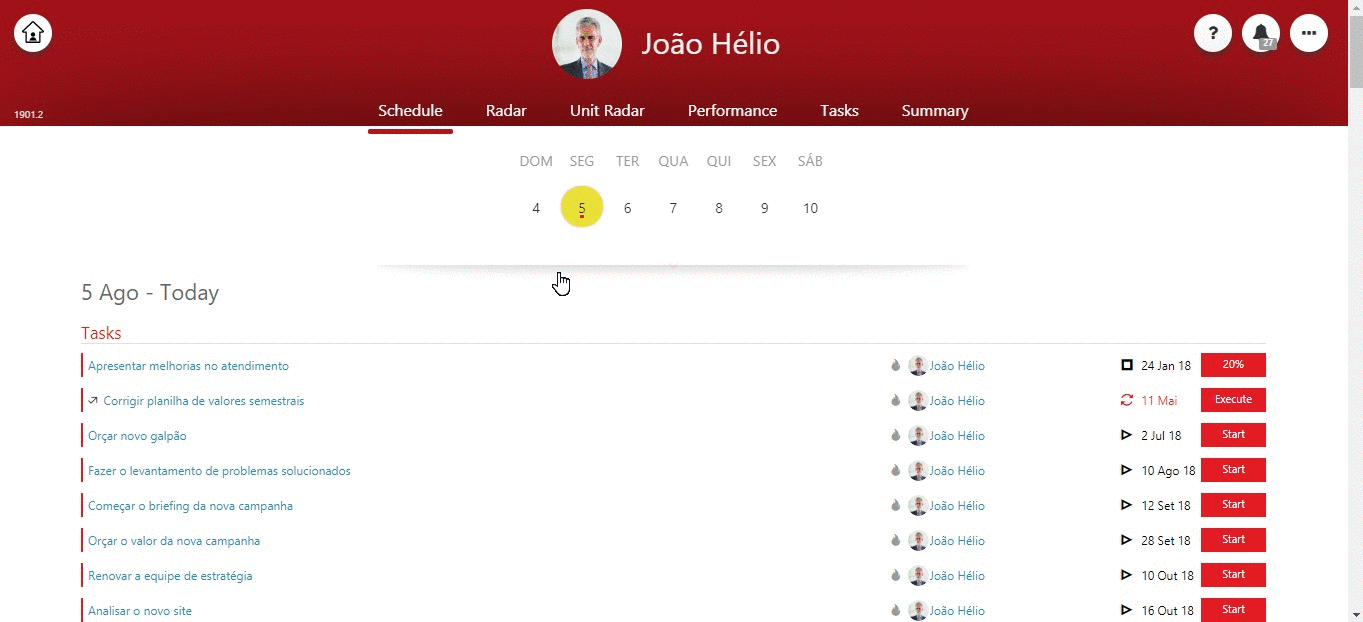Open the three-dots more options menu
1363x622 pixels.
coord(1309,33)
